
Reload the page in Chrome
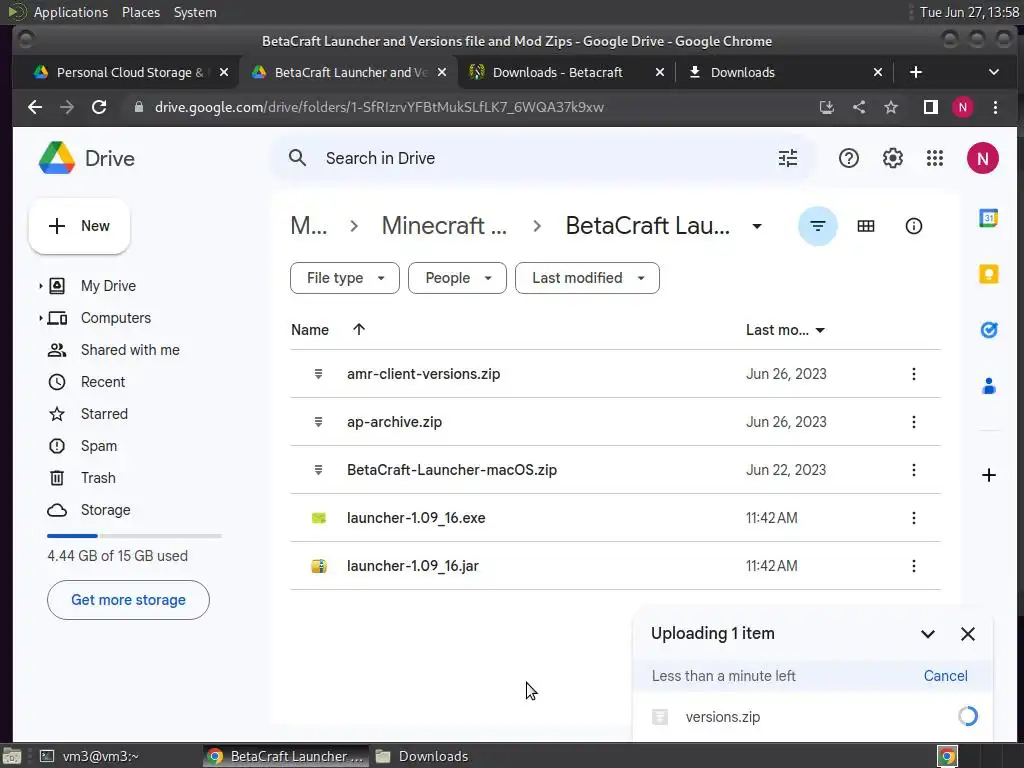(99, 107)
